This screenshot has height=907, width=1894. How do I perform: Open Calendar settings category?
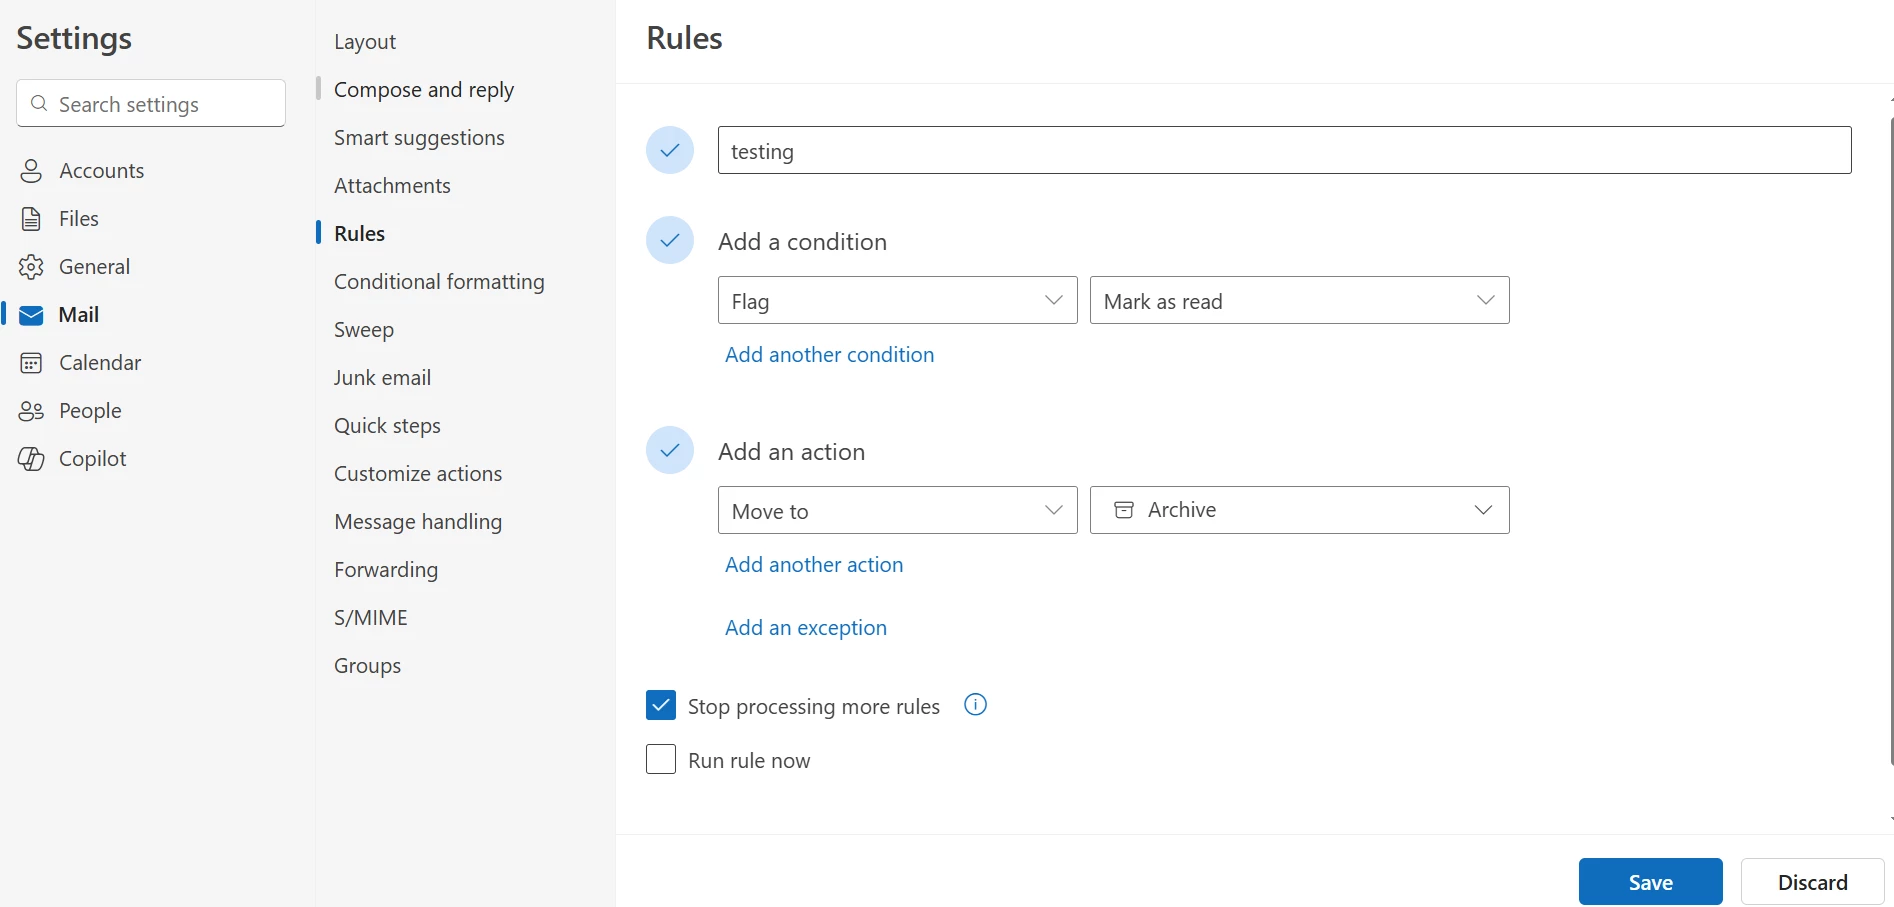[100, 363]
